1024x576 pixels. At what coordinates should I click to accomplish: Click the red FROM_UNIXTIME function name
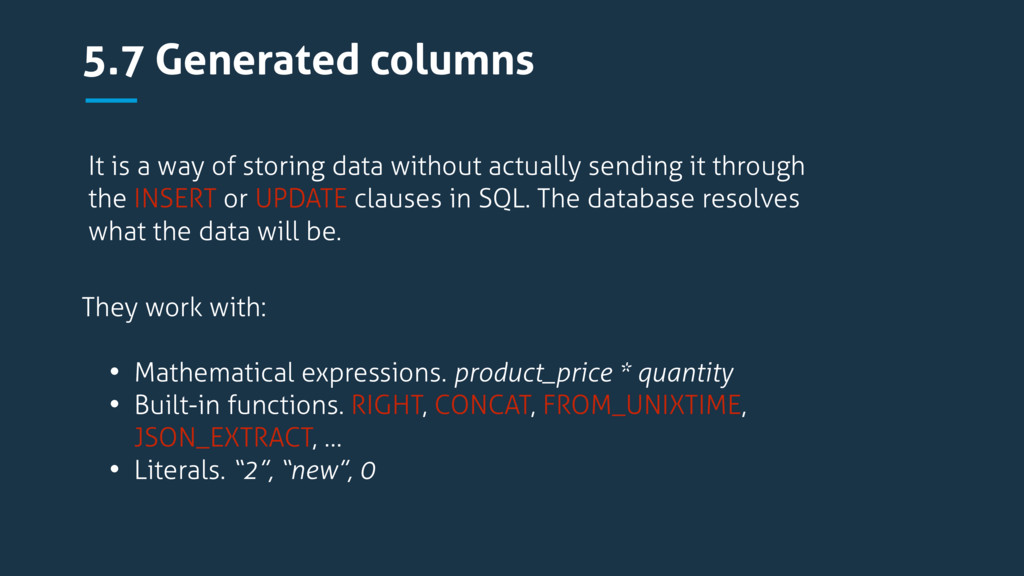pos(642,406)
